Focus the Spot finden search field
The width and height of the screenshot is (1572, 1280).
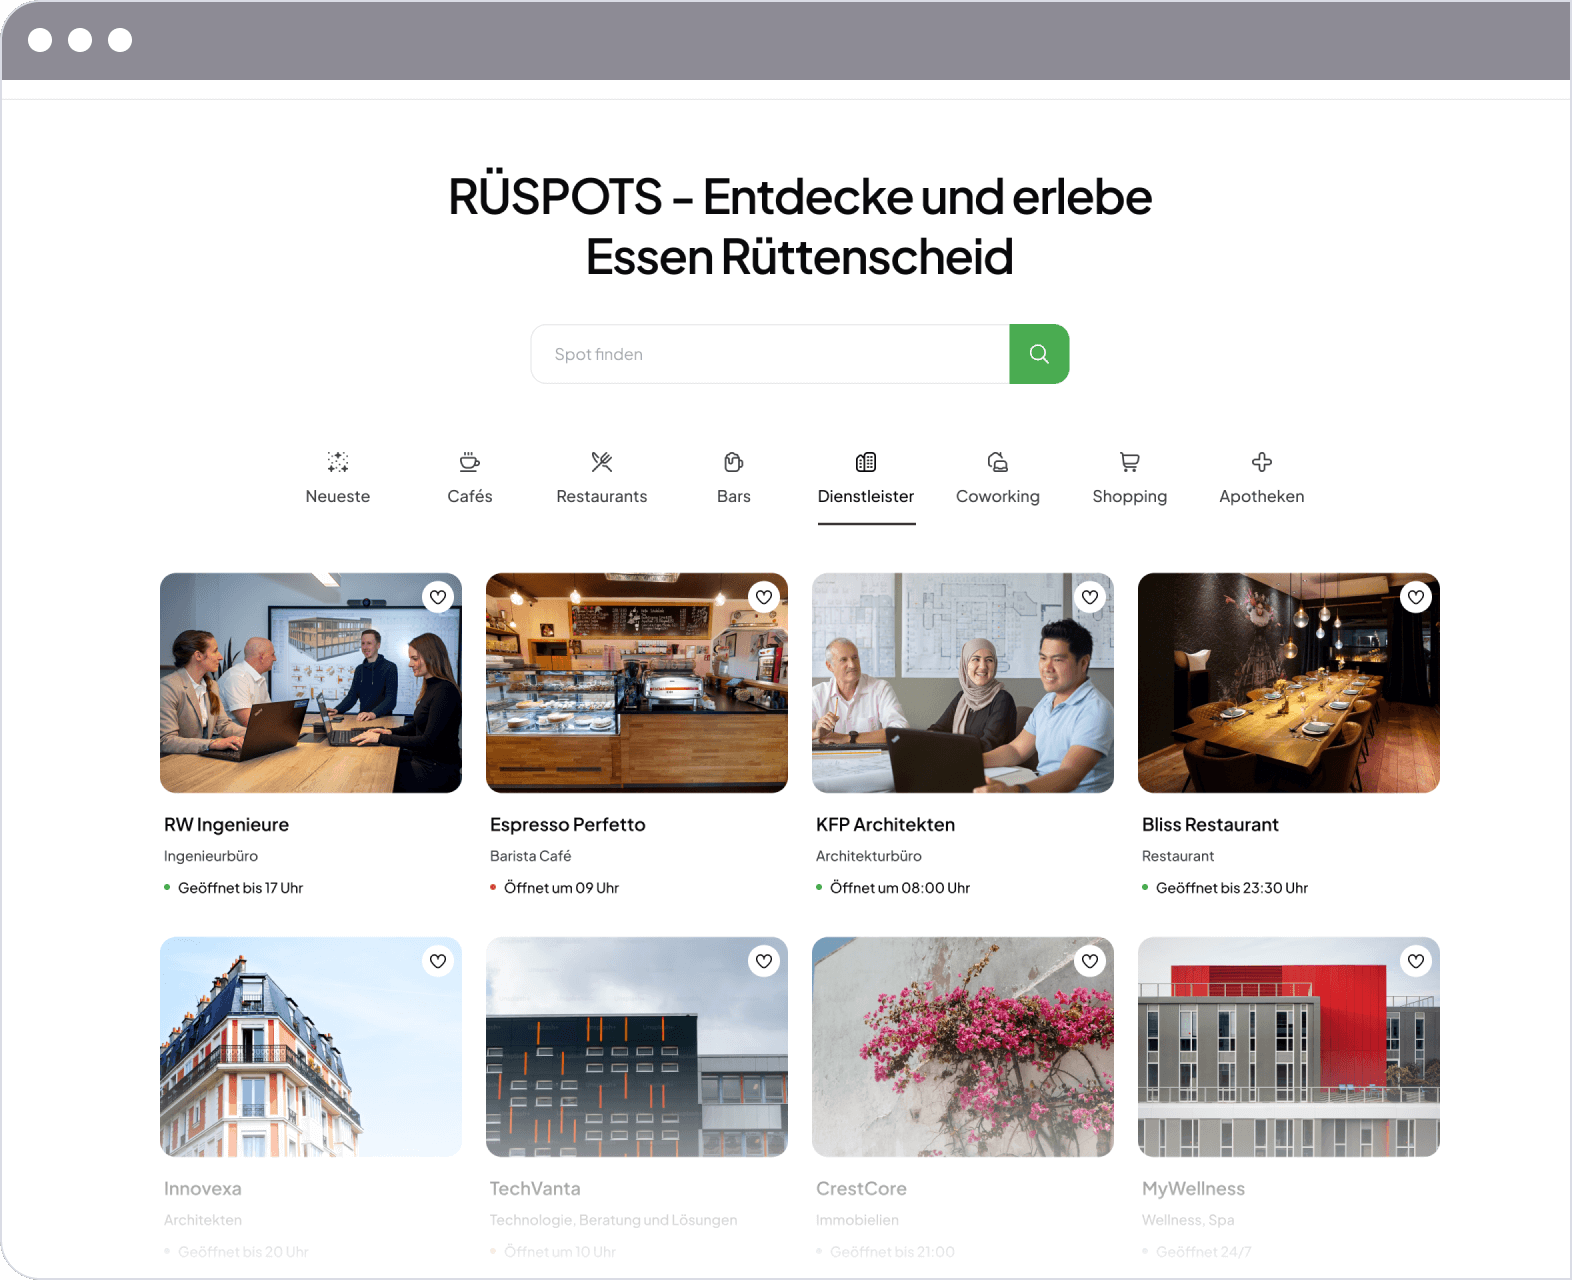(770, 354)
